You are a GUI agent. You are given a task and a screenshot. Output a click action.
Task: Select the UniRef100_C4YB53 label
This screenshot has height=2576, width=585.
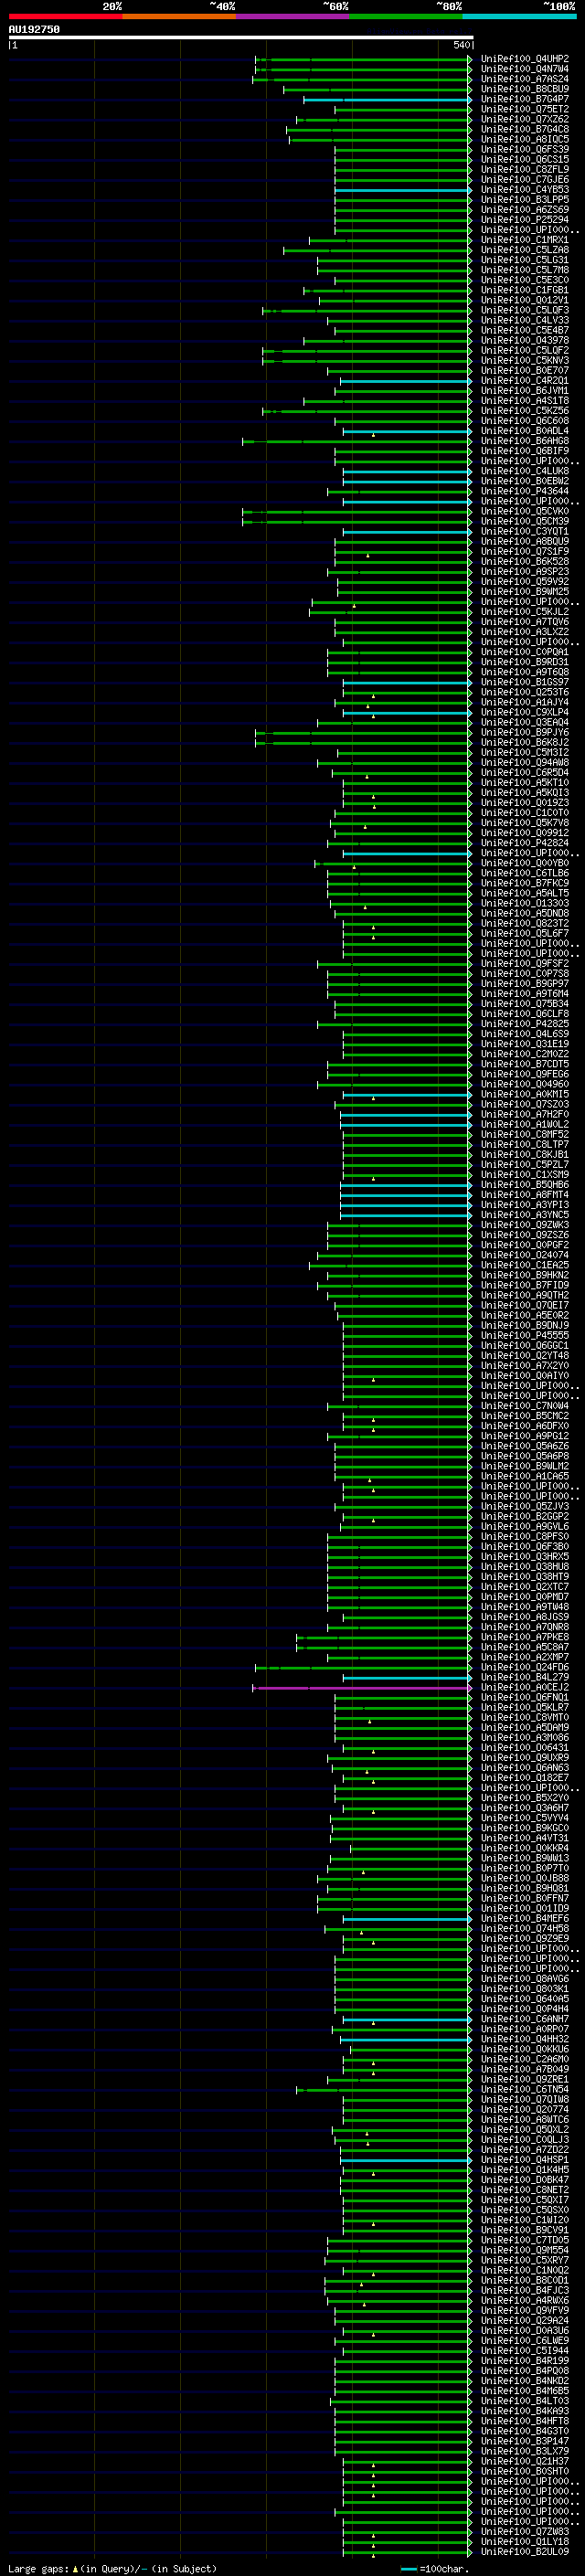(525, 189)
